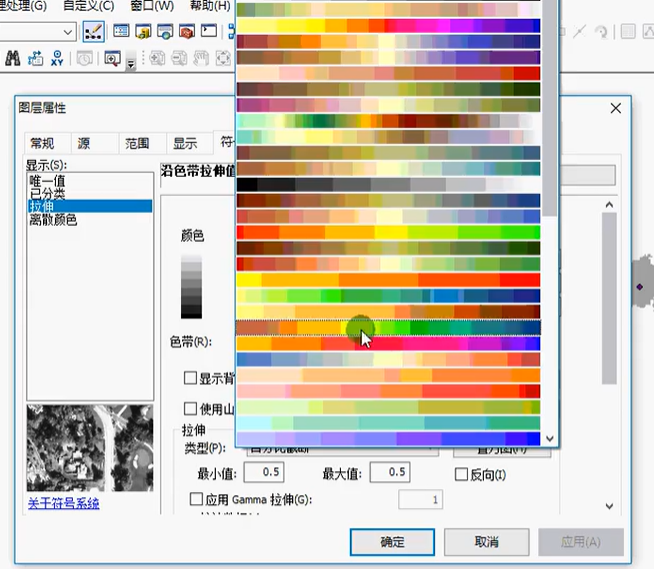Click the layout Zoom In page icon

(x=157, y=58)
